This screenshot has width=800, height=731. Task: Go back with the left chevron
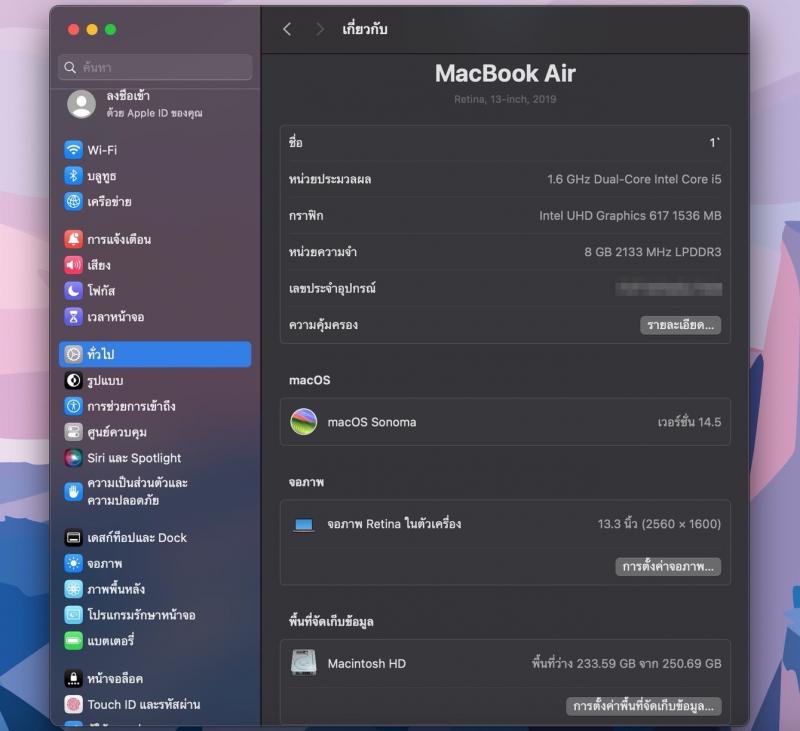coord(287,29)
